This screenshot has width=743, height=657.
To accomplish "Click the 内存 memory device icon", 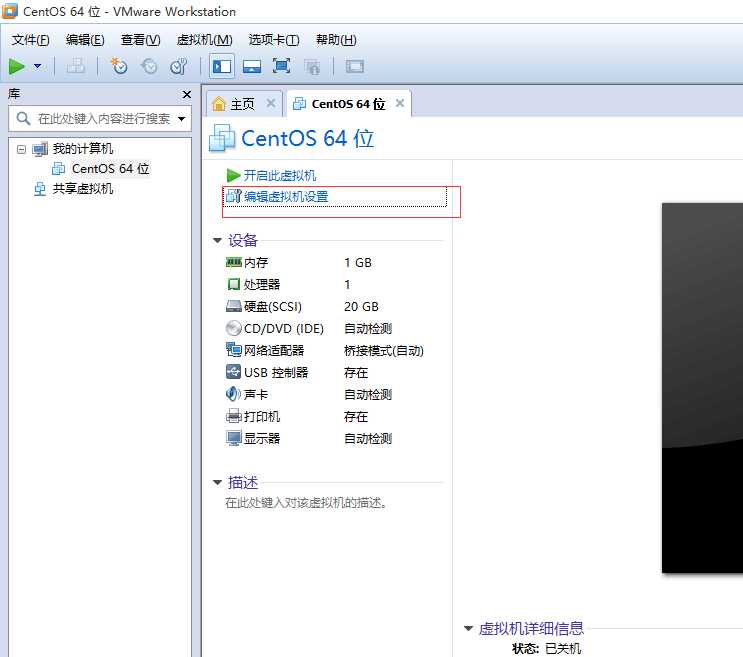I will click(234, 262).
